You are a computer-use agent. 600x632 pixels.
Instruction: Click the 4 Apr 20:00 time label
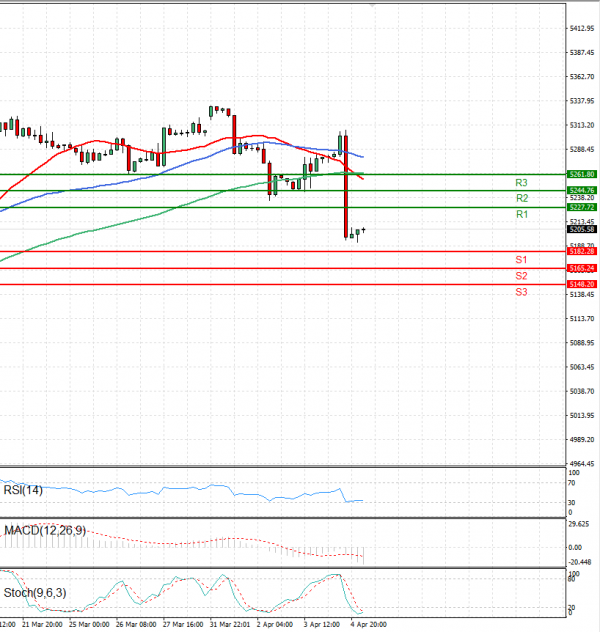[x=368, y=624]
